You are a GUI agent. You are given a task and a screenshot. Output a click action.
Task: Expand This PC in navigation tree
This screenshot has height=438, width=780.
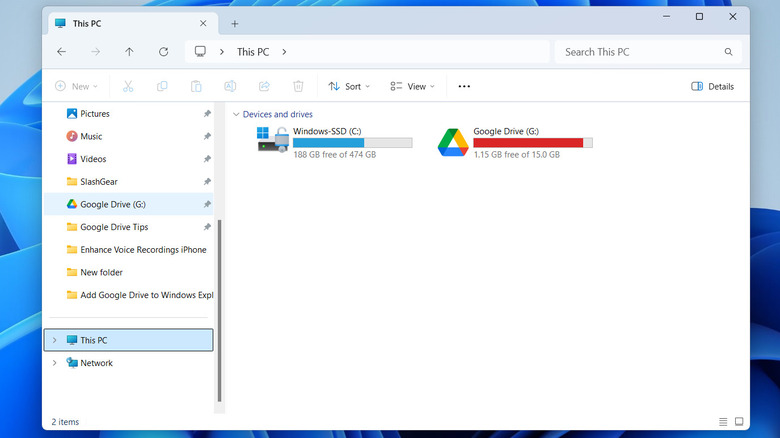(55, 340)
